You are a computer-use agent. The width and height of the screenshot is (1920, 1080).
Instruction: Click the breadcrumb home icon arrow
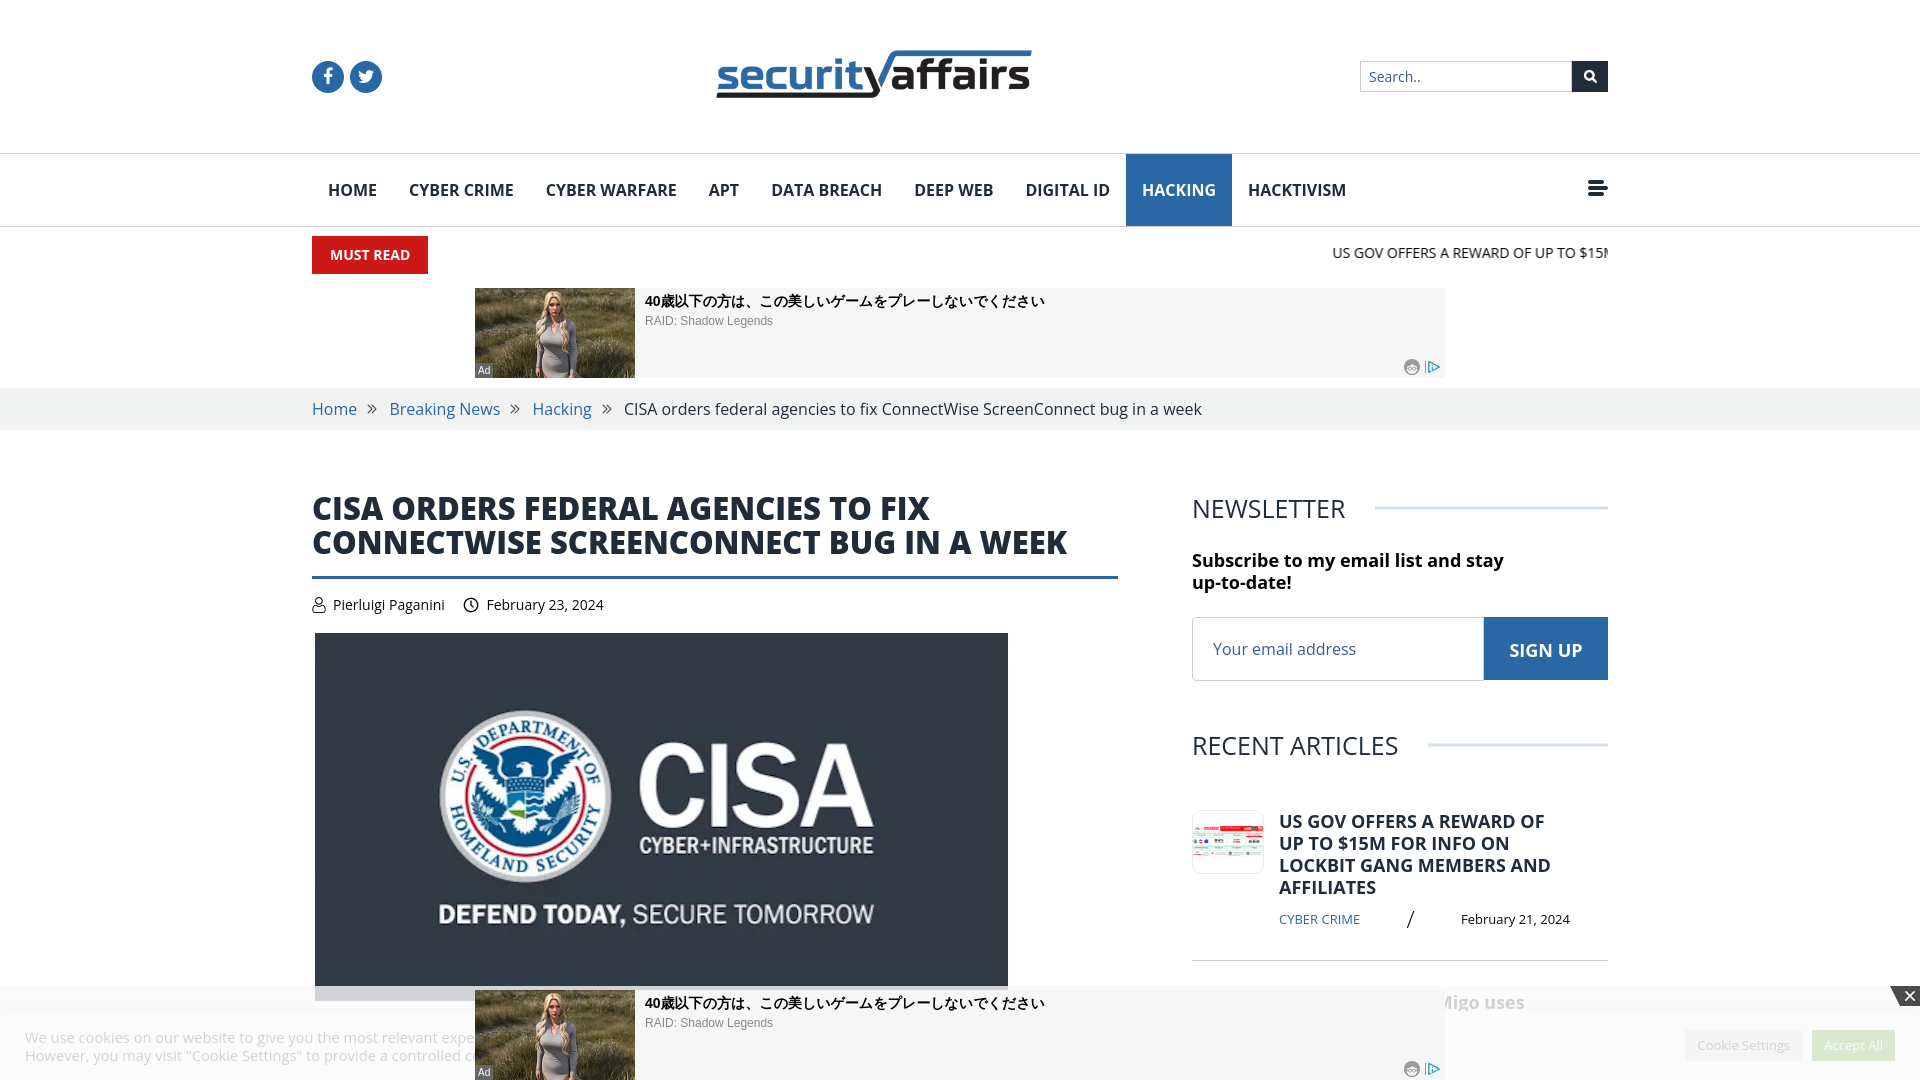(x=373, y=409)
